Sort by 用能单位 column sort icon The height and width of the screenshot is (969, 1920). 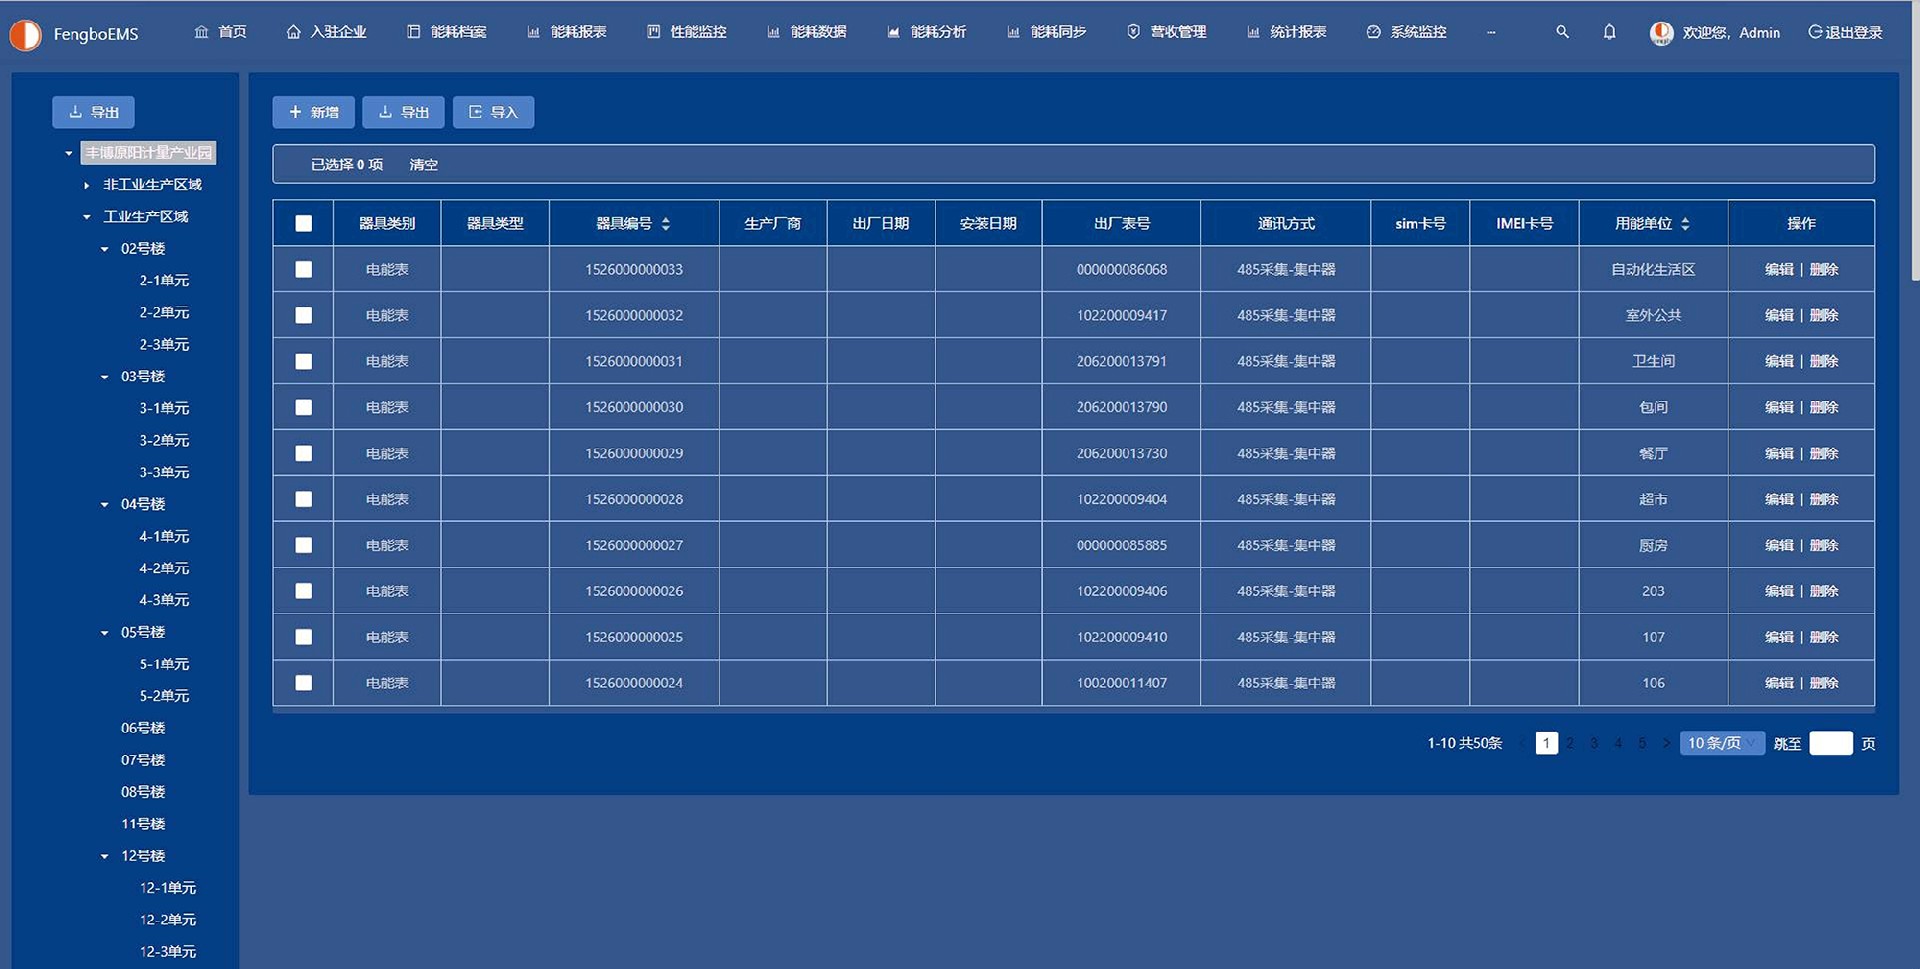pos(1685,224)
